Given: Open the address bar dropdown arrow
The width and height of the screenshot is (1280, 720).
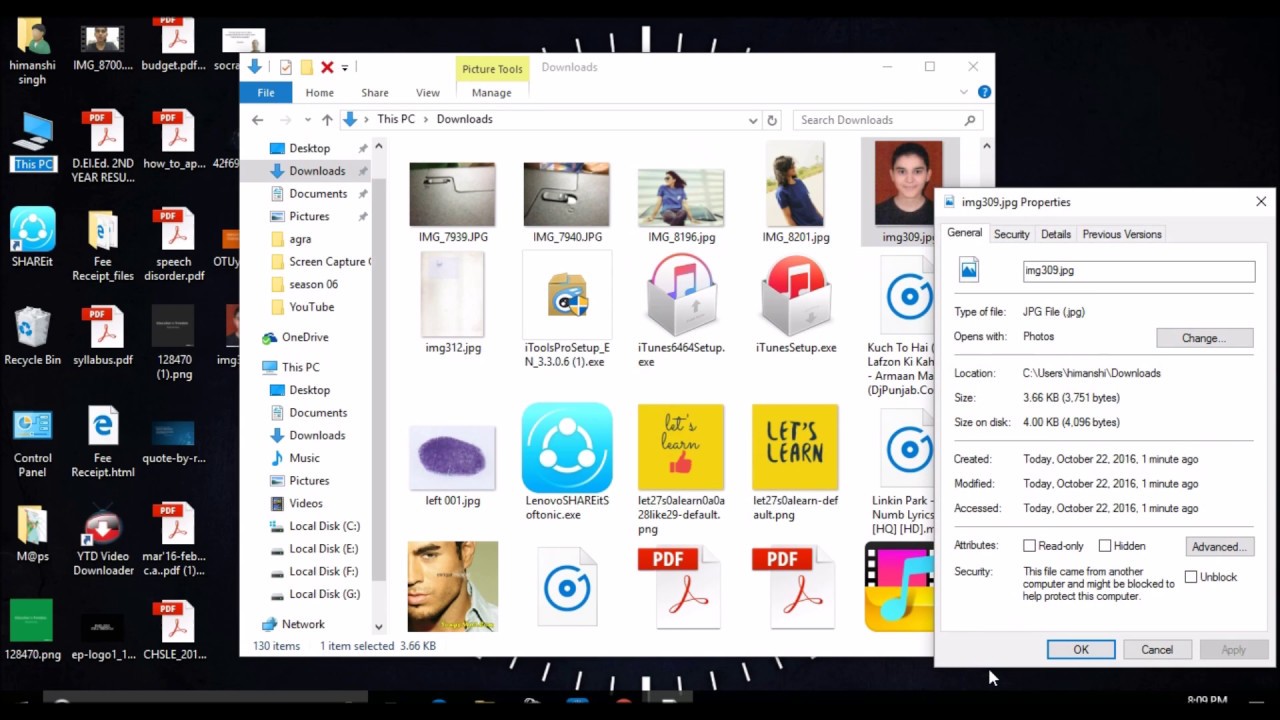Looking at the screenshot, I should point(752,119).
